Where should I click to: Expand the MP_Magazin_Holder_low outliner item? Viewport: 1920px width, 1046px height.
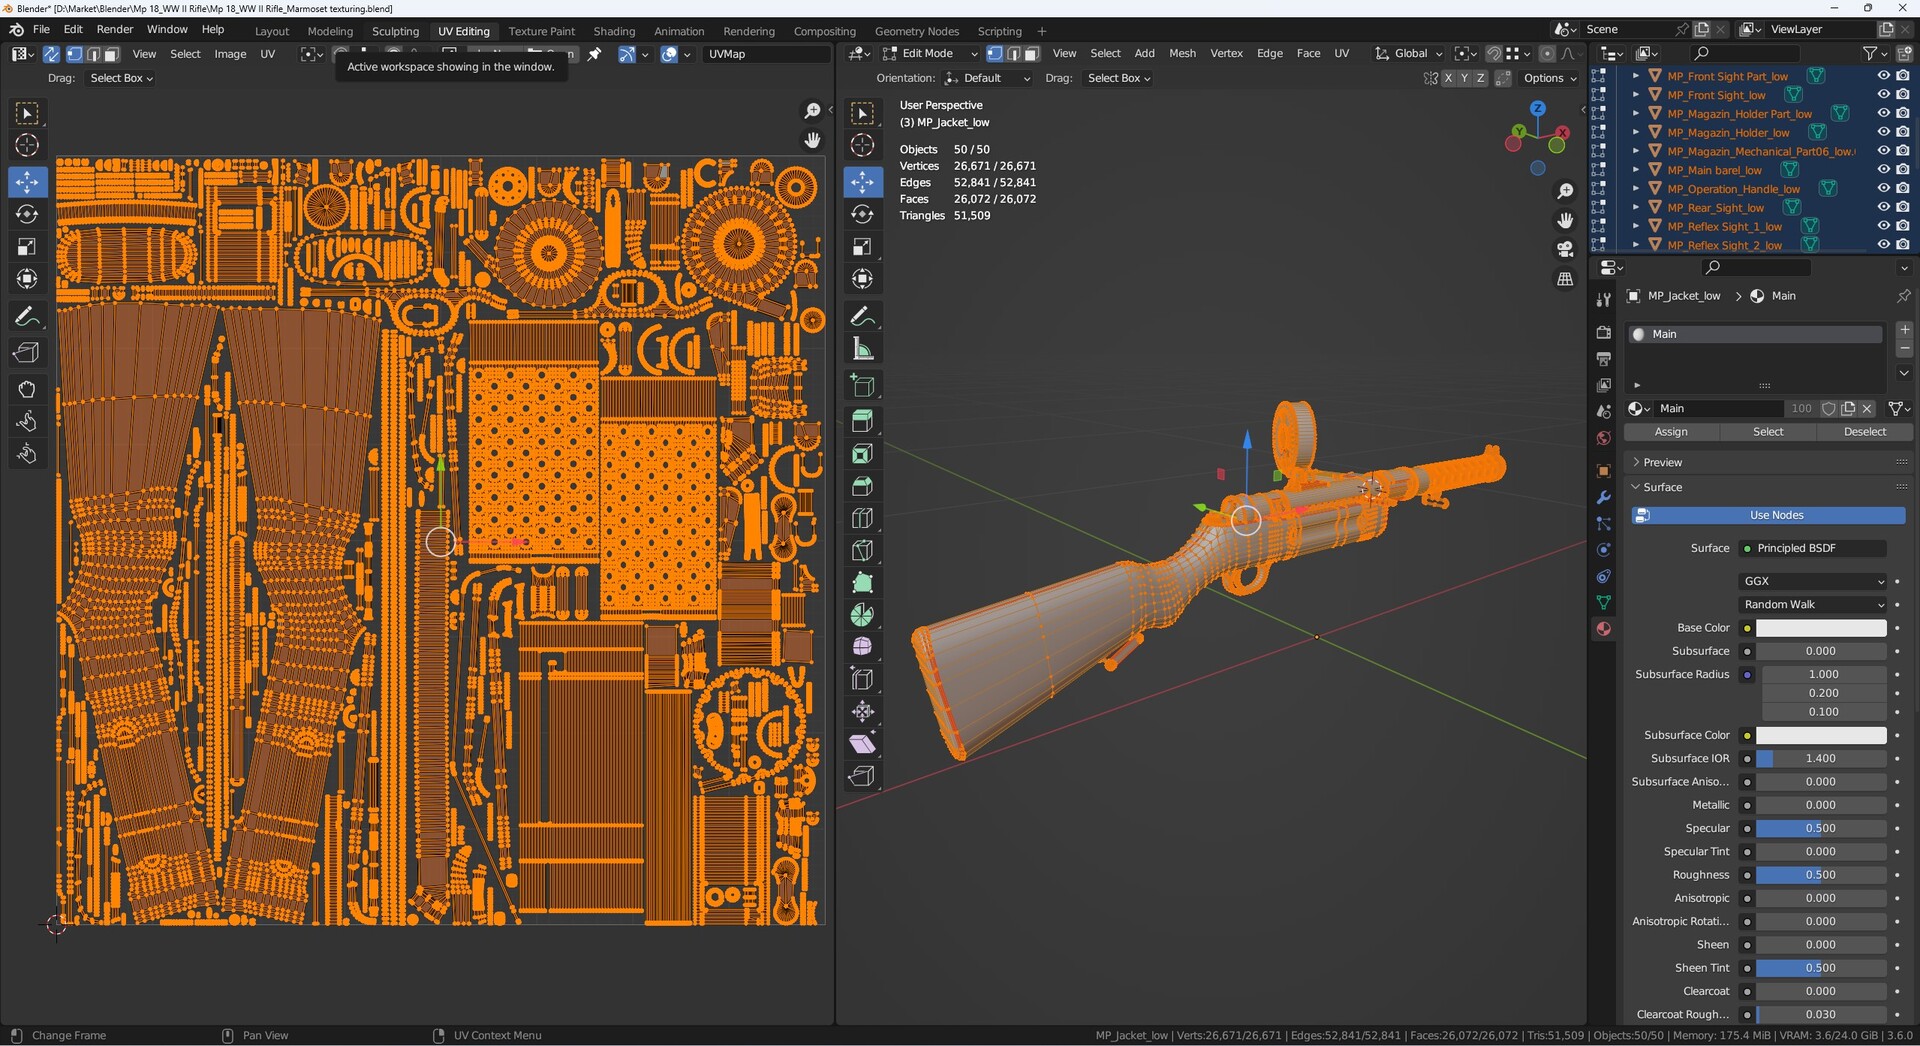1636,132
